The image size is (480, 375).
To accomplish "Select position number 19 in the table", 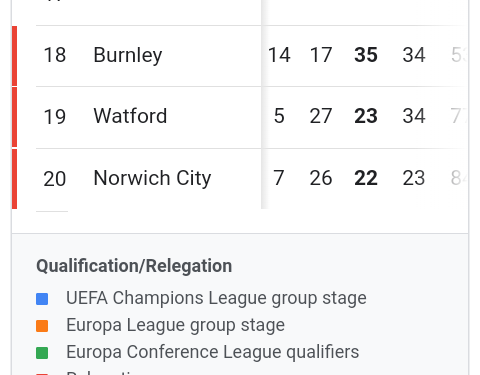I will click(x=55, y=117).
